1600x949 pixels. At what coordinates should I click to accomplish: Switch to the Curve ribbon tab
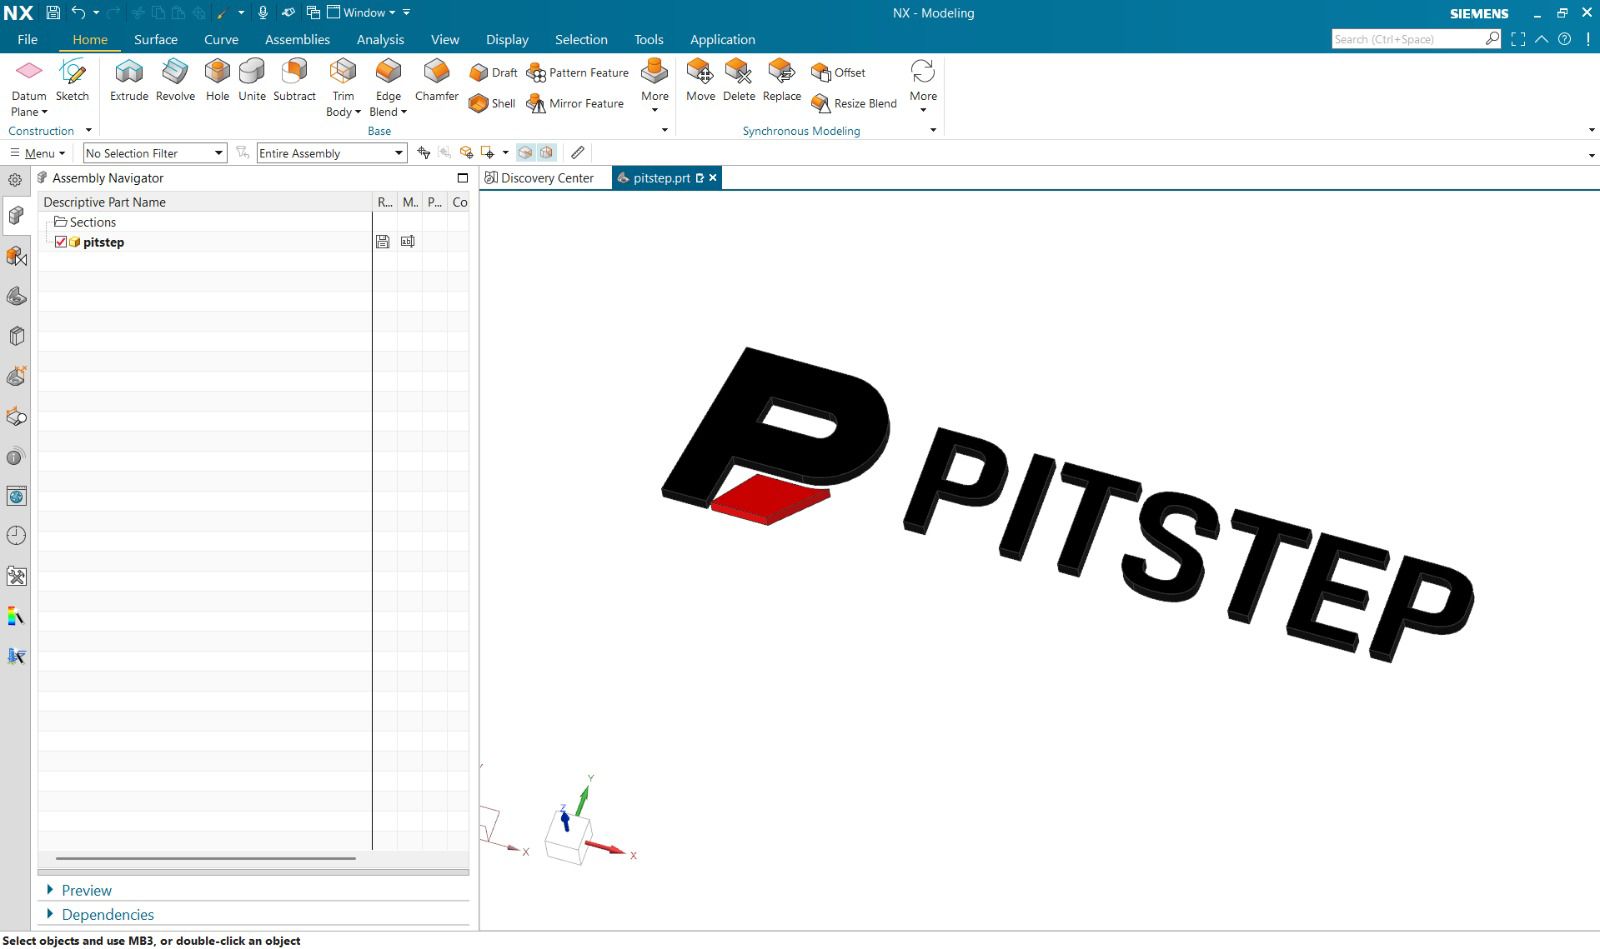(221, 39)
